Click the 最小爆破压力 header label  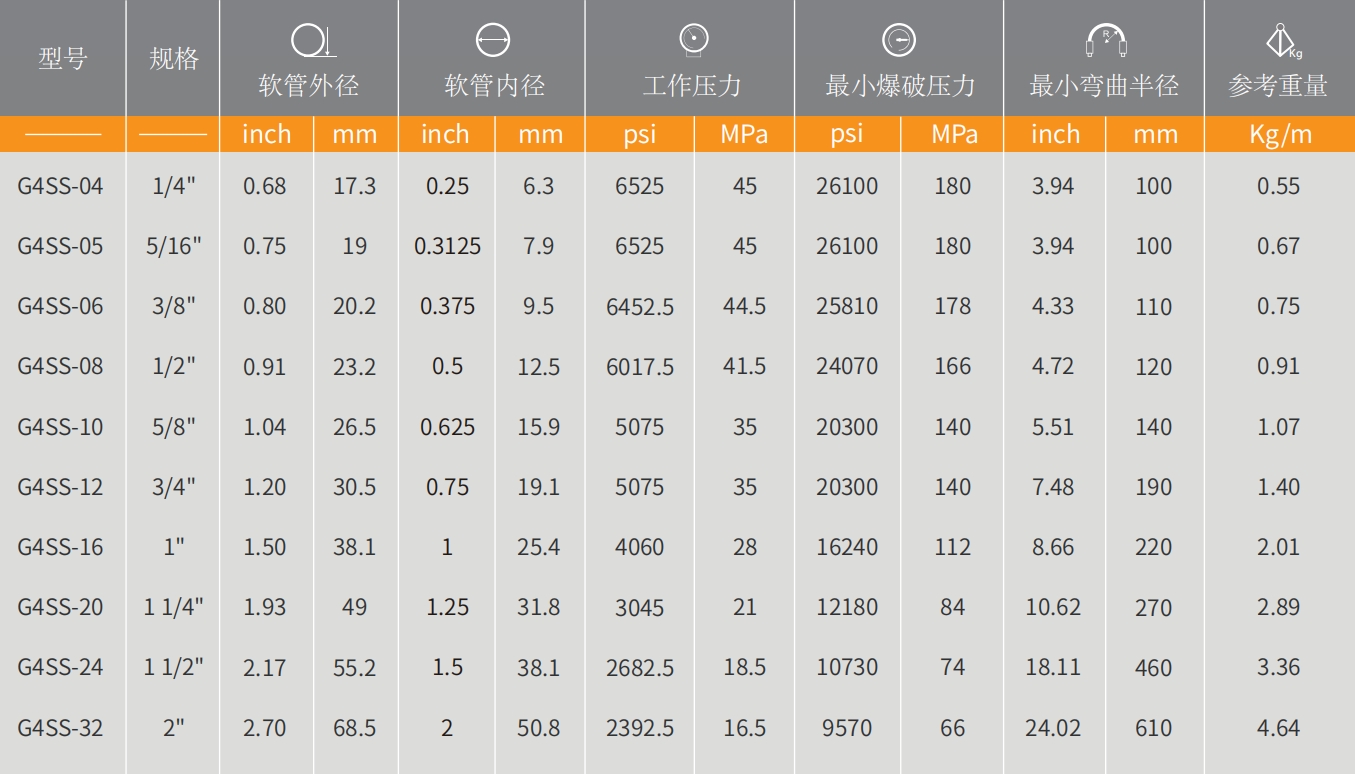899,86
